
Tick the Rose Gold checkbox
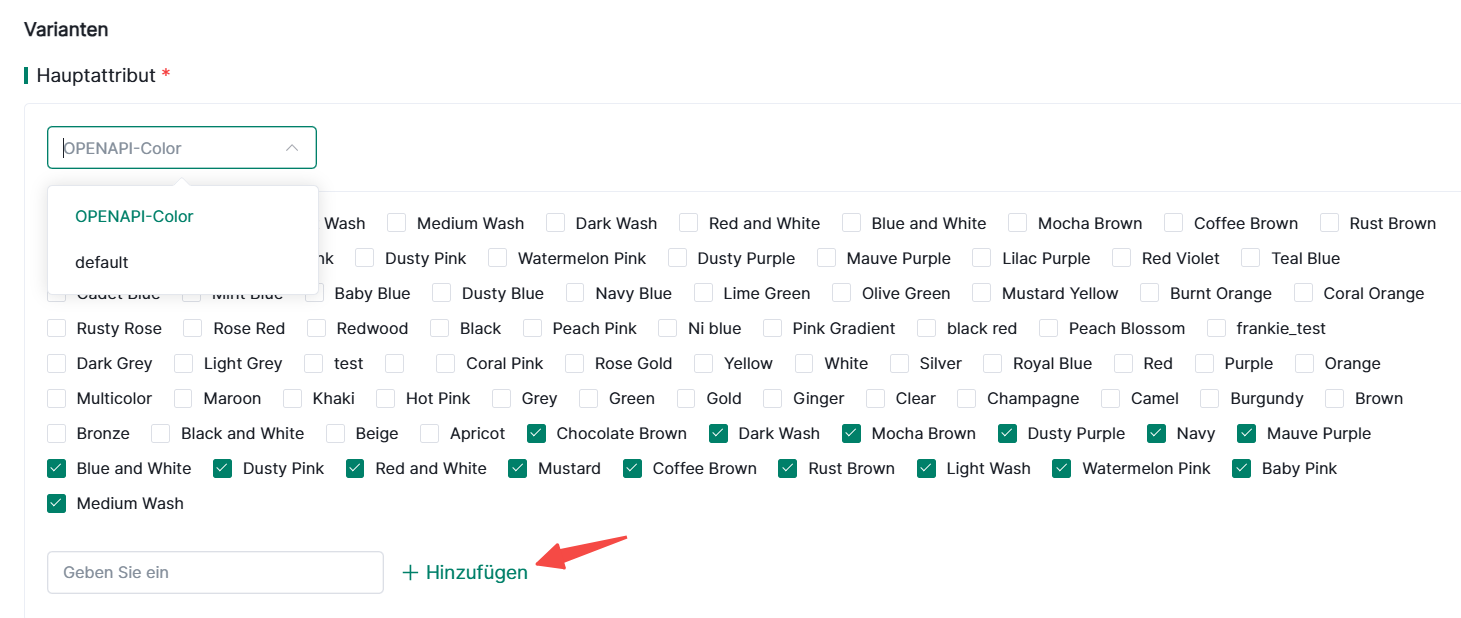(x=575, y=364)
